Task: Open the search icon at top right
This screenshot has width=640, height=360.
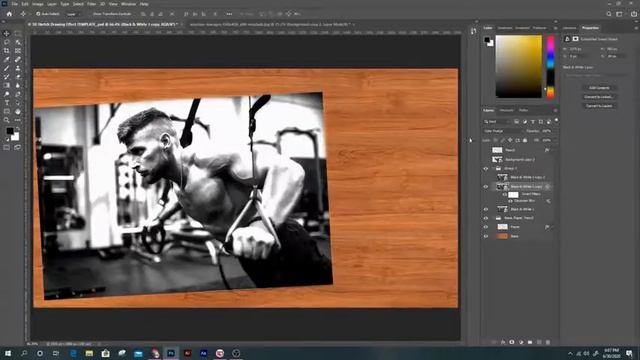Action: (x=609, y=14)
